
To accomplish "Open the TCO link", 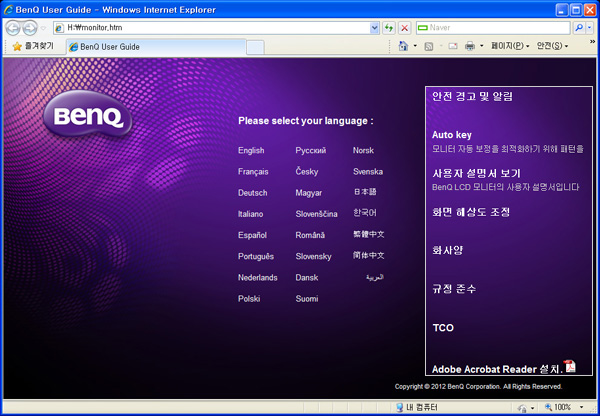I will 443,328.
